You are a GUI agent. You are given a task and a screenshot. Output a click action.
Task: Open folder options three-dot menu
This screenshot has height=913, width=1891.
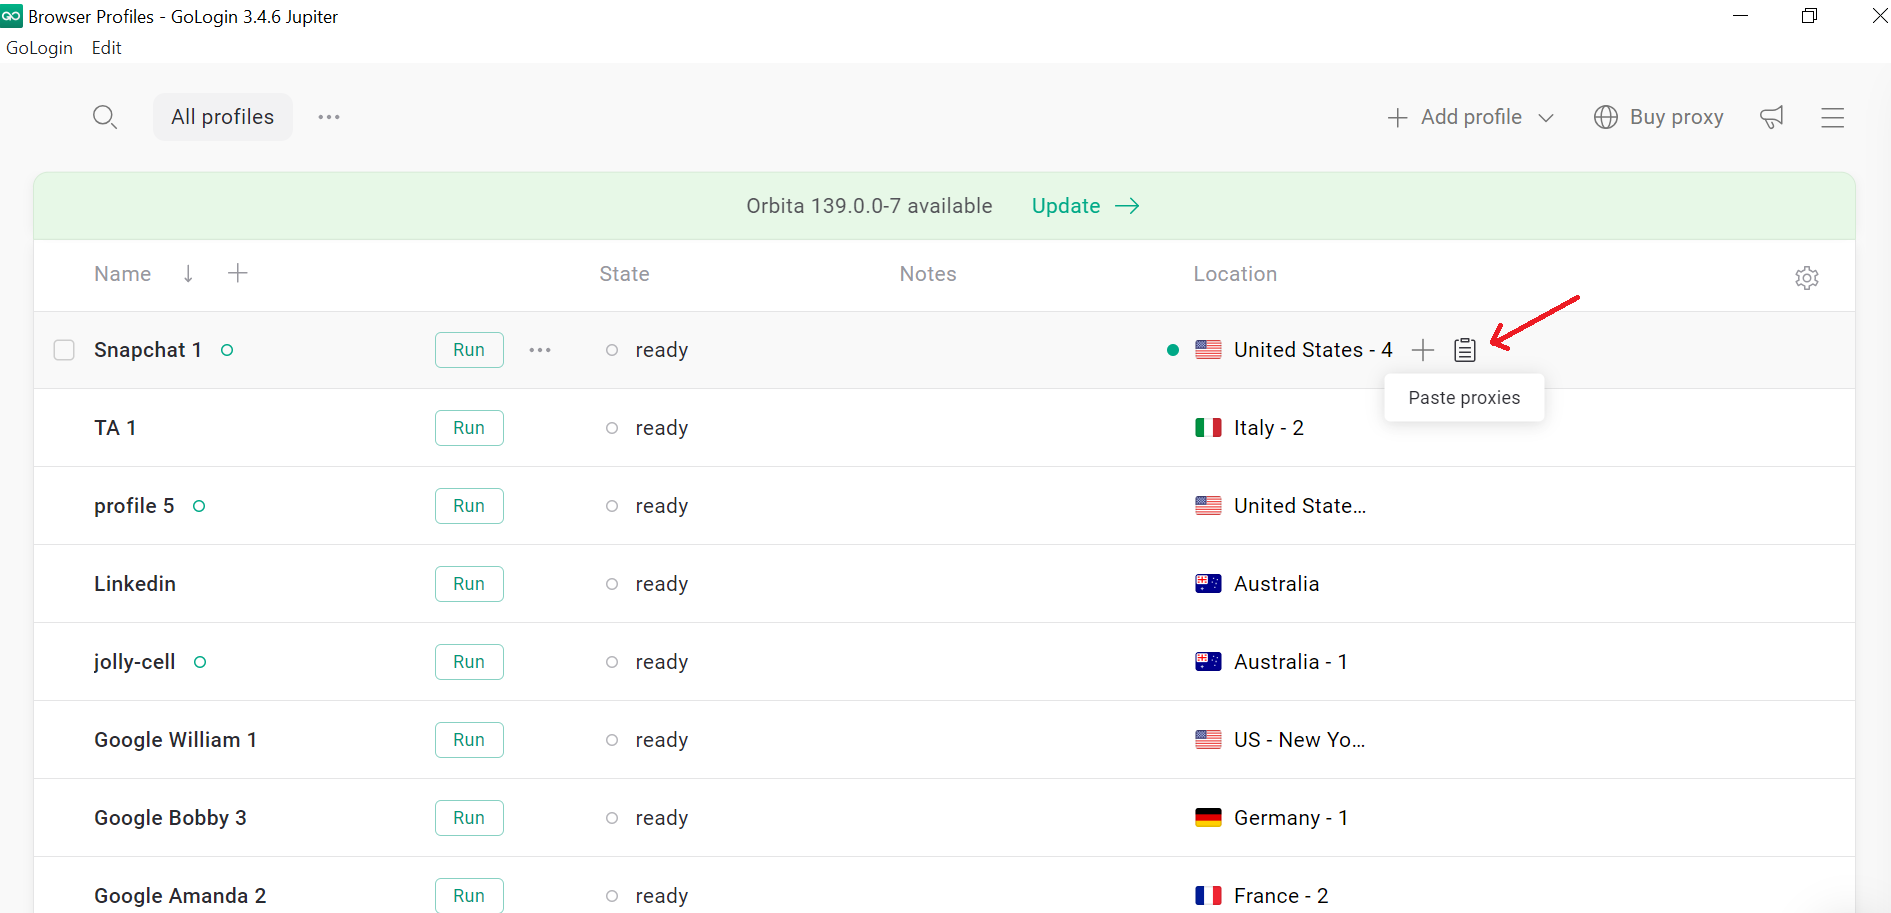pyautogui.click(x=329, y=117)
